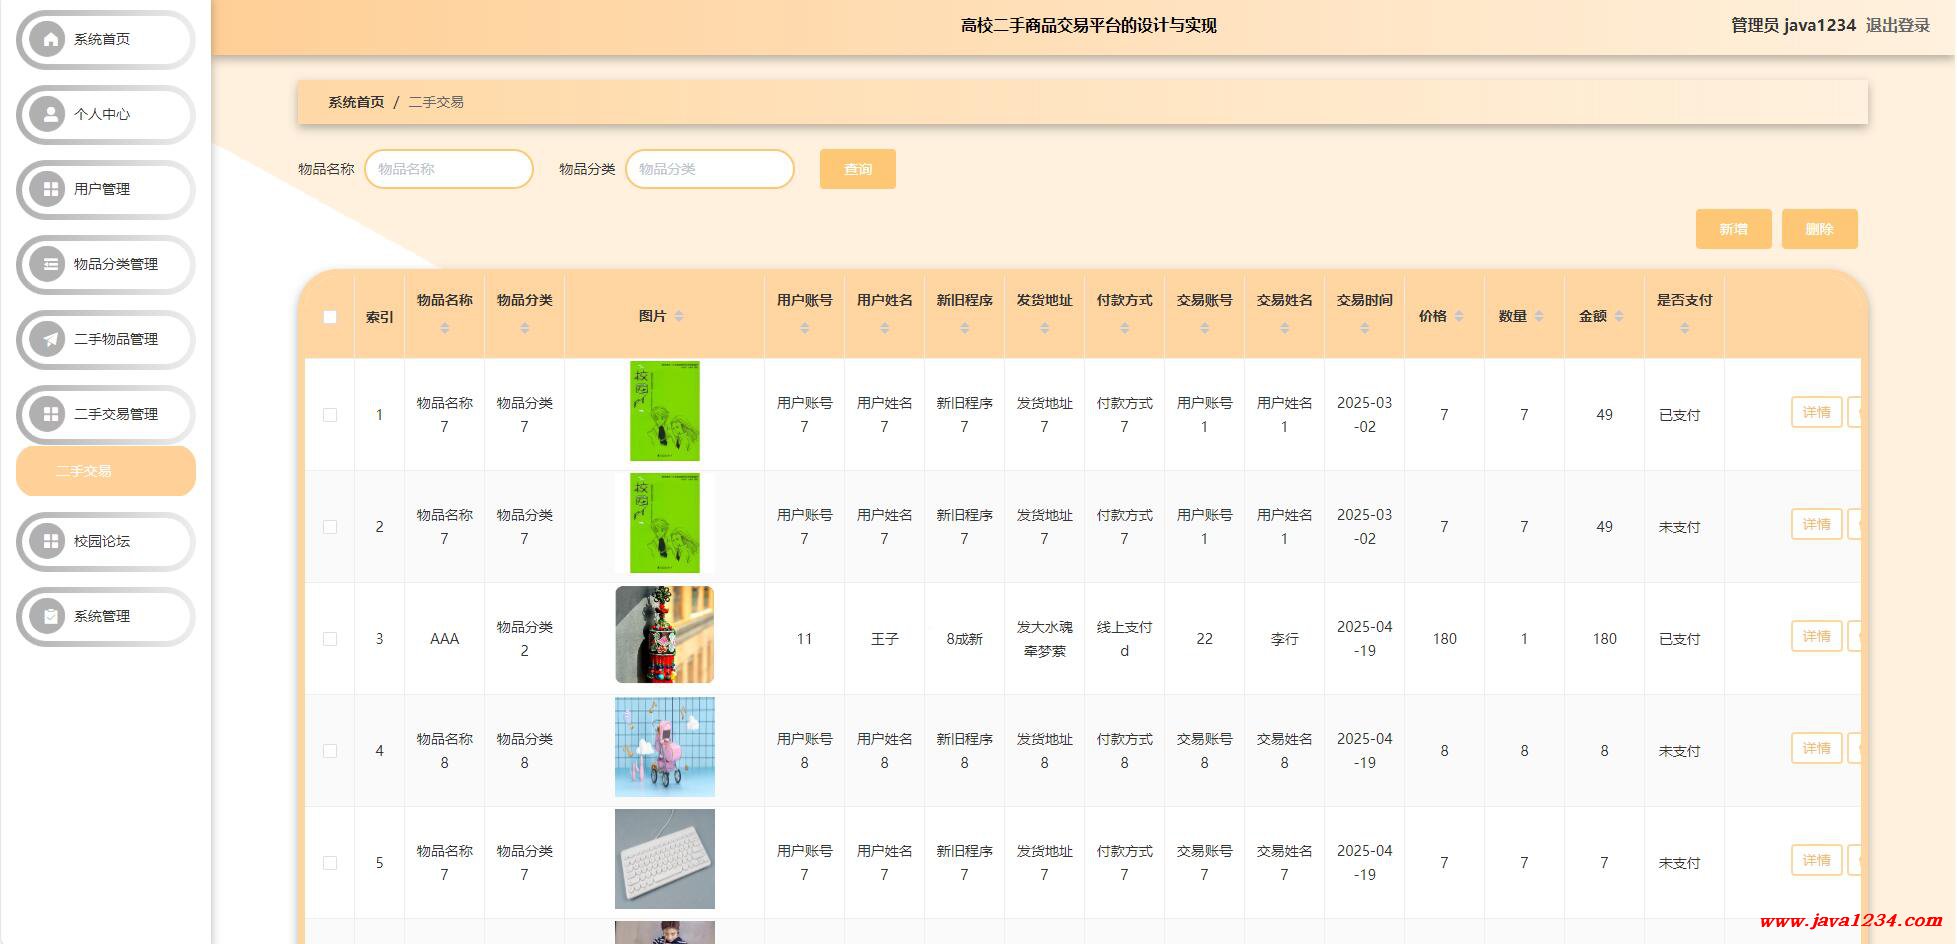Sort by 是否支付 column arrows
Screen dimensions: 1957x944
(x=1685, y=328)
